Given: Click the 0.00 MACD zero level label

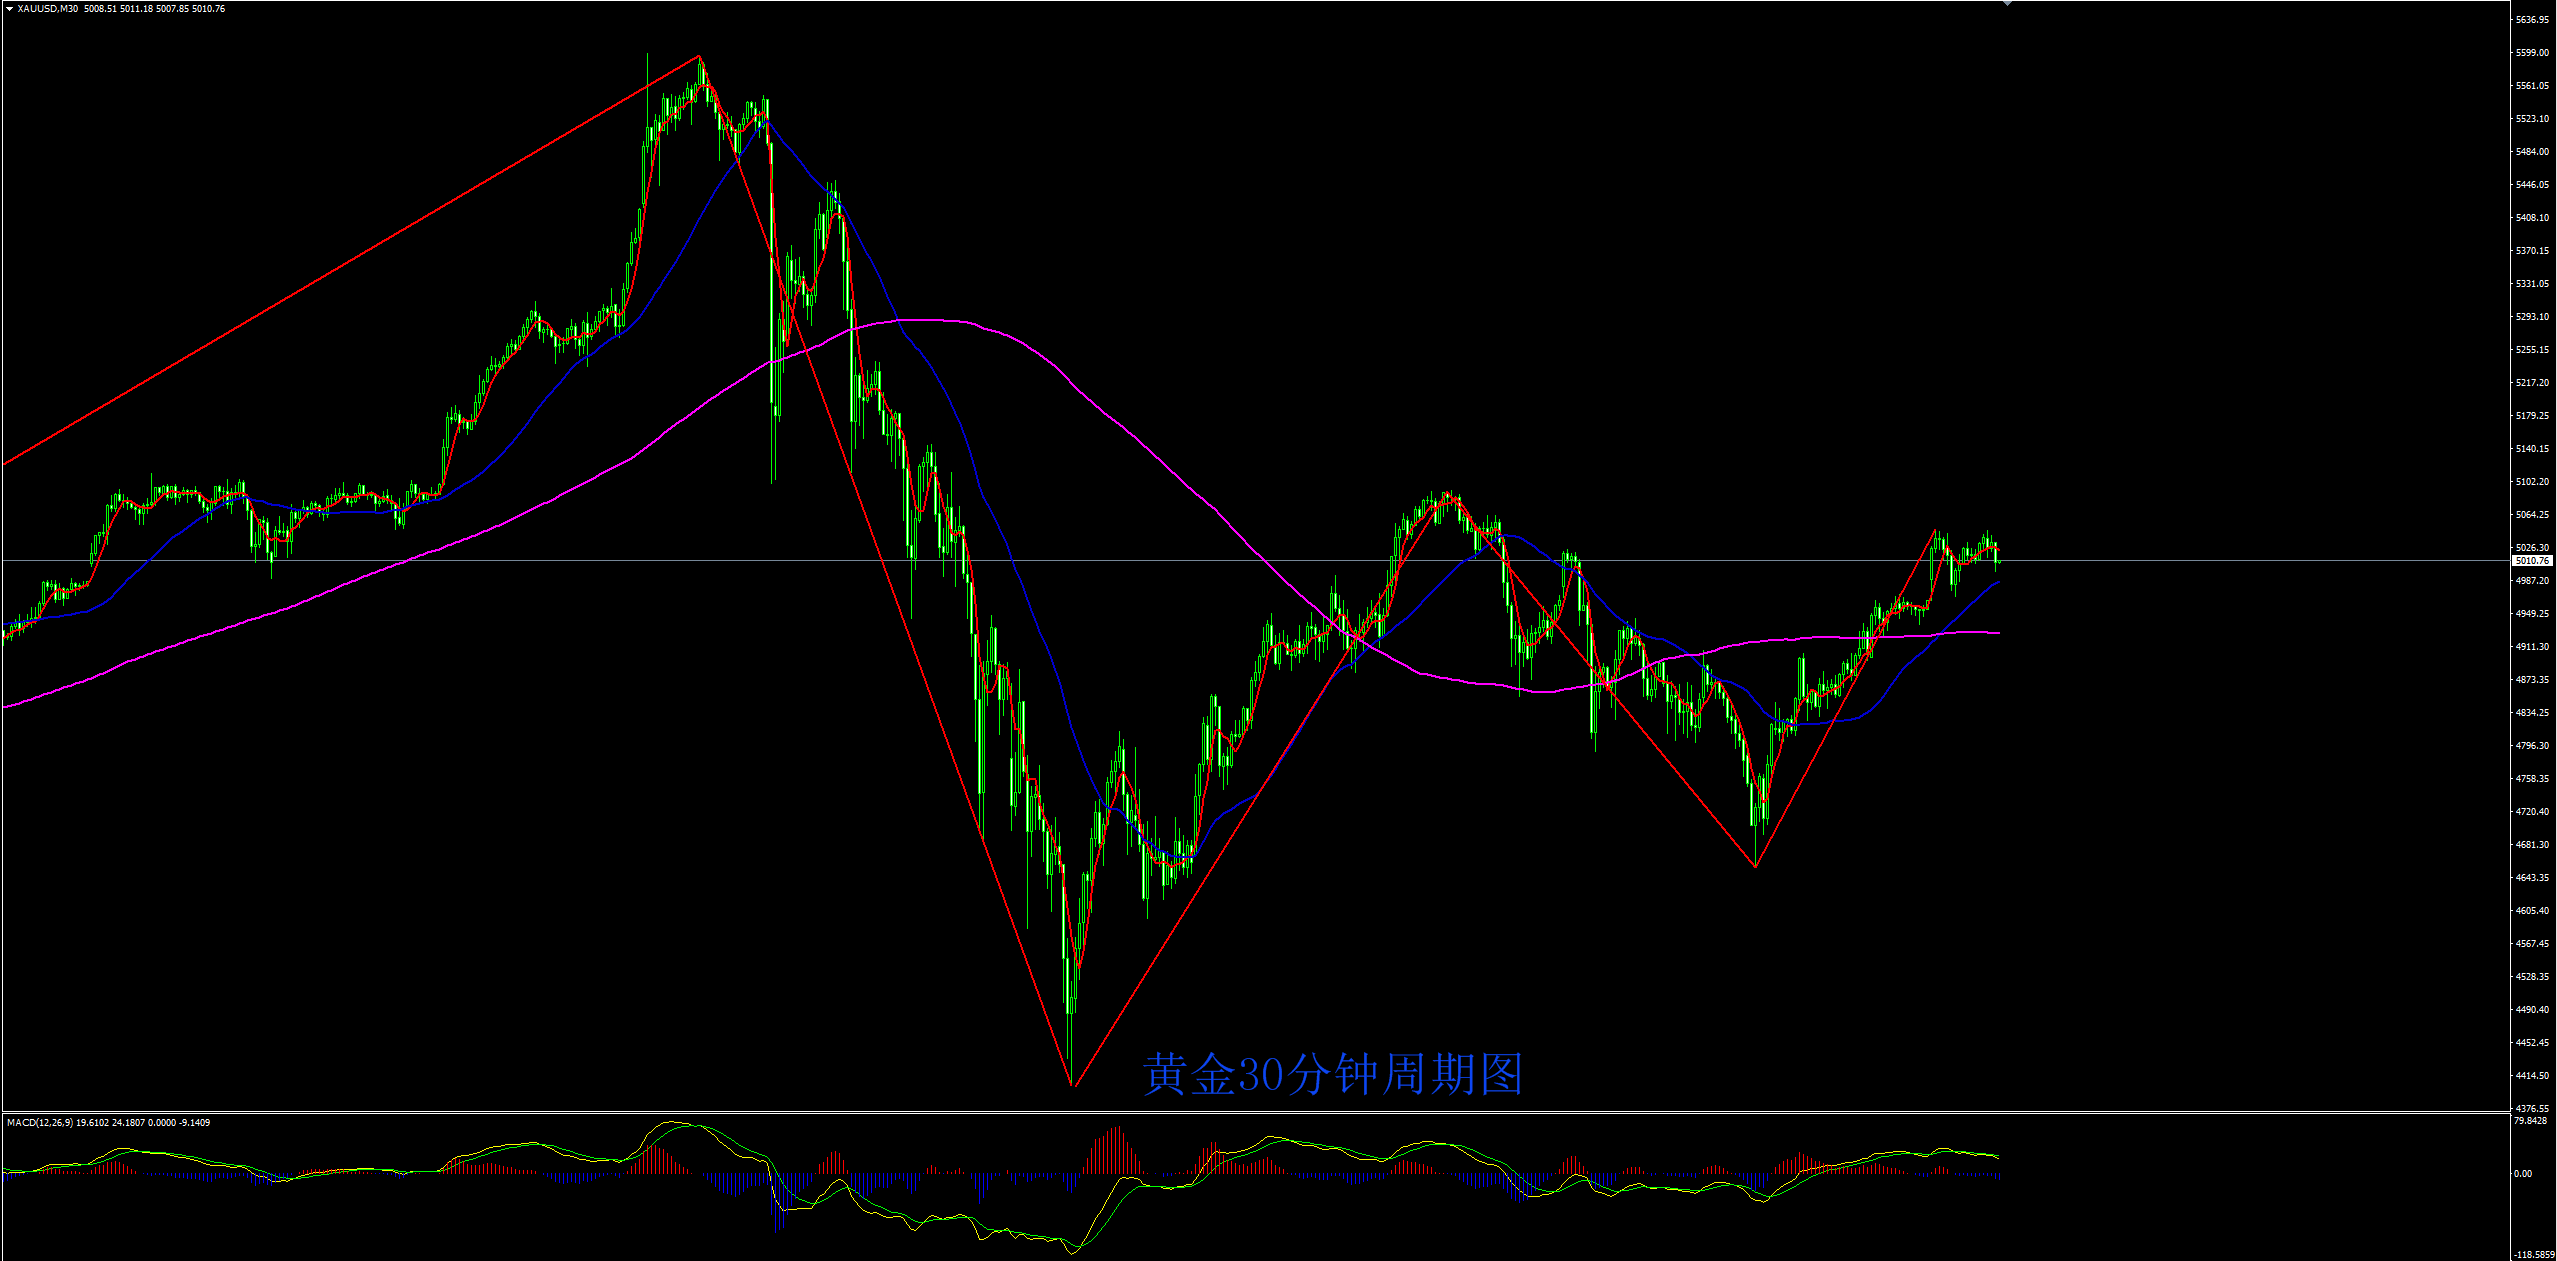Looking at the screenshot, I should point(2523,1174).
